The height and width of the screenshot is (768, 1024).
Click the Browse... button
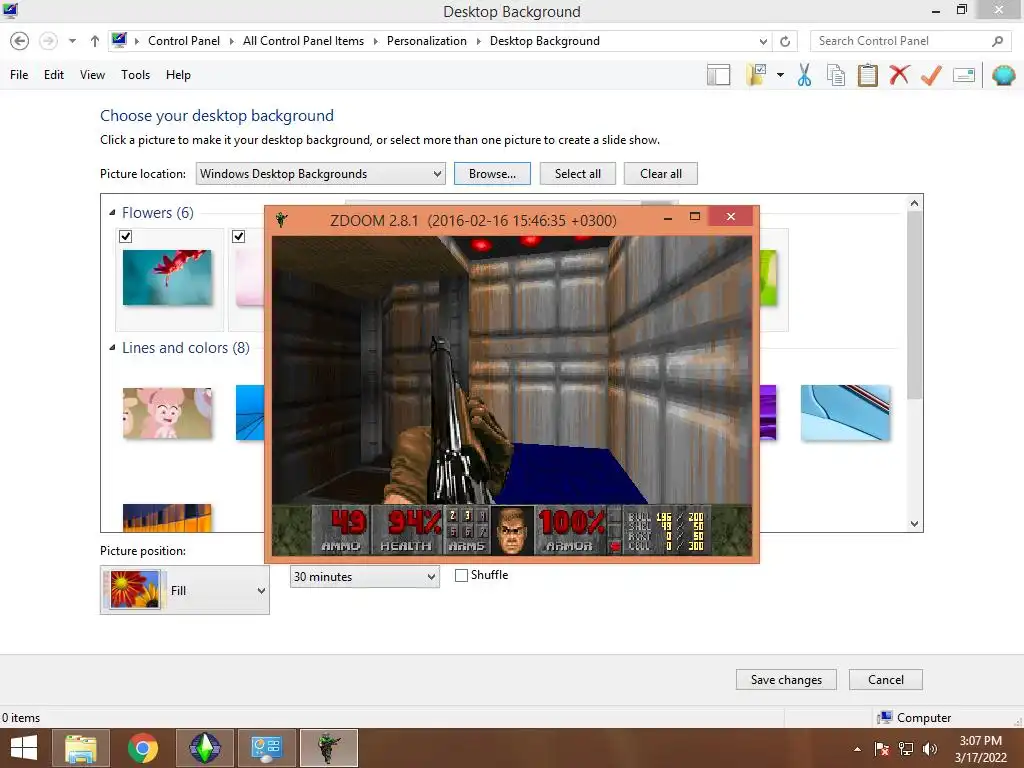tap(492, 174)
